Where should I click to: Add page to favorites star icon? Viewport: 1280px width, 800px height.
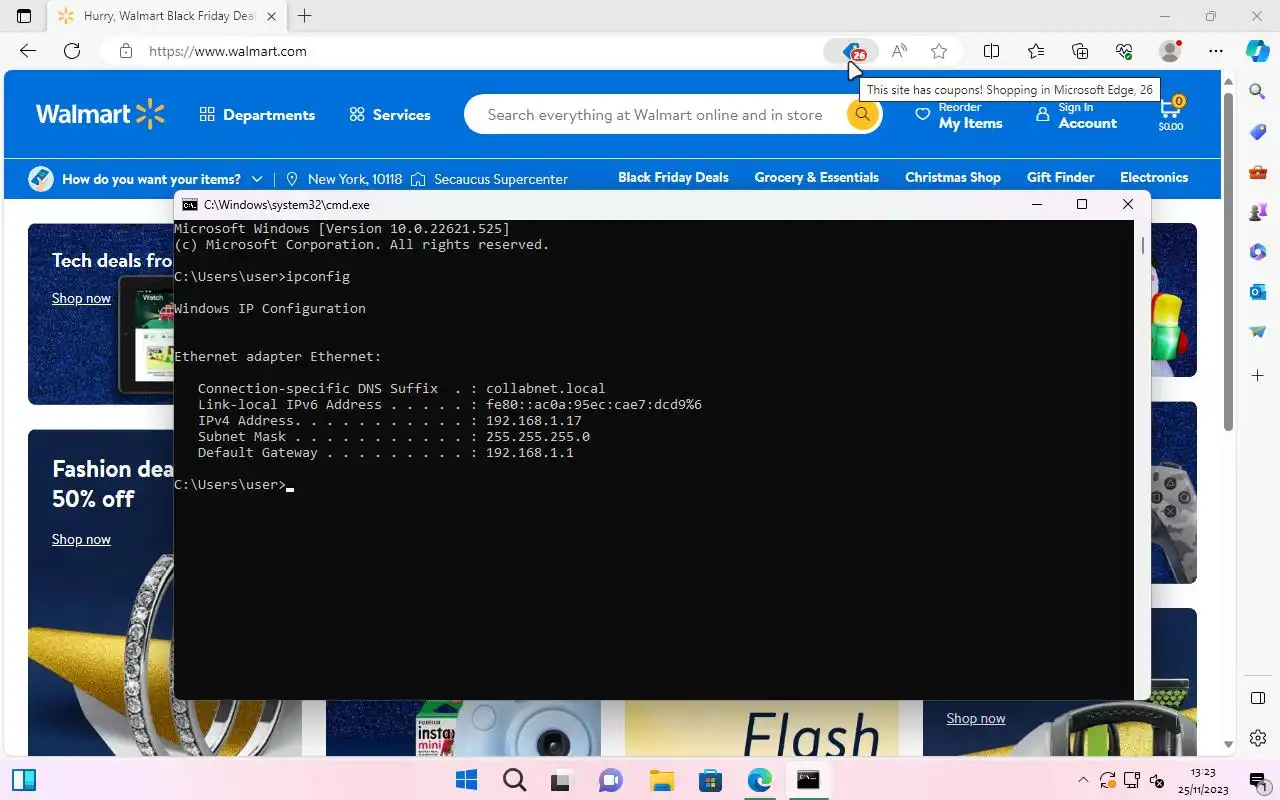[x=939, y=51]
